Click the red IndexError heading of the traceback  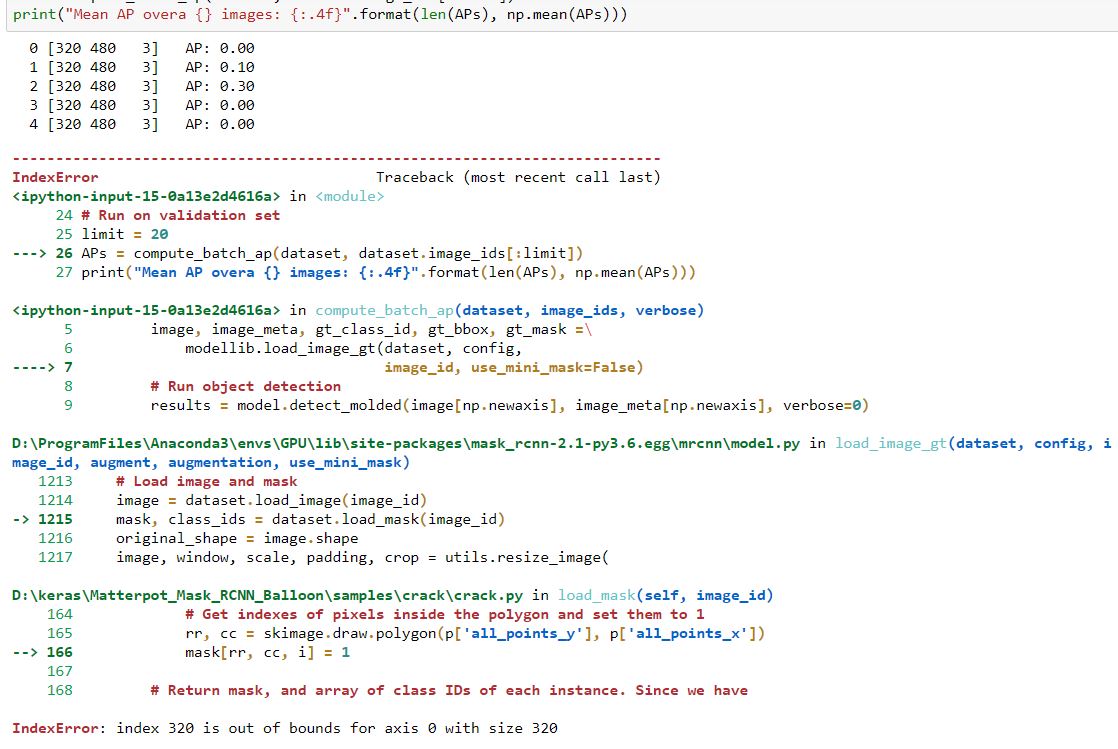click(55, 178)
